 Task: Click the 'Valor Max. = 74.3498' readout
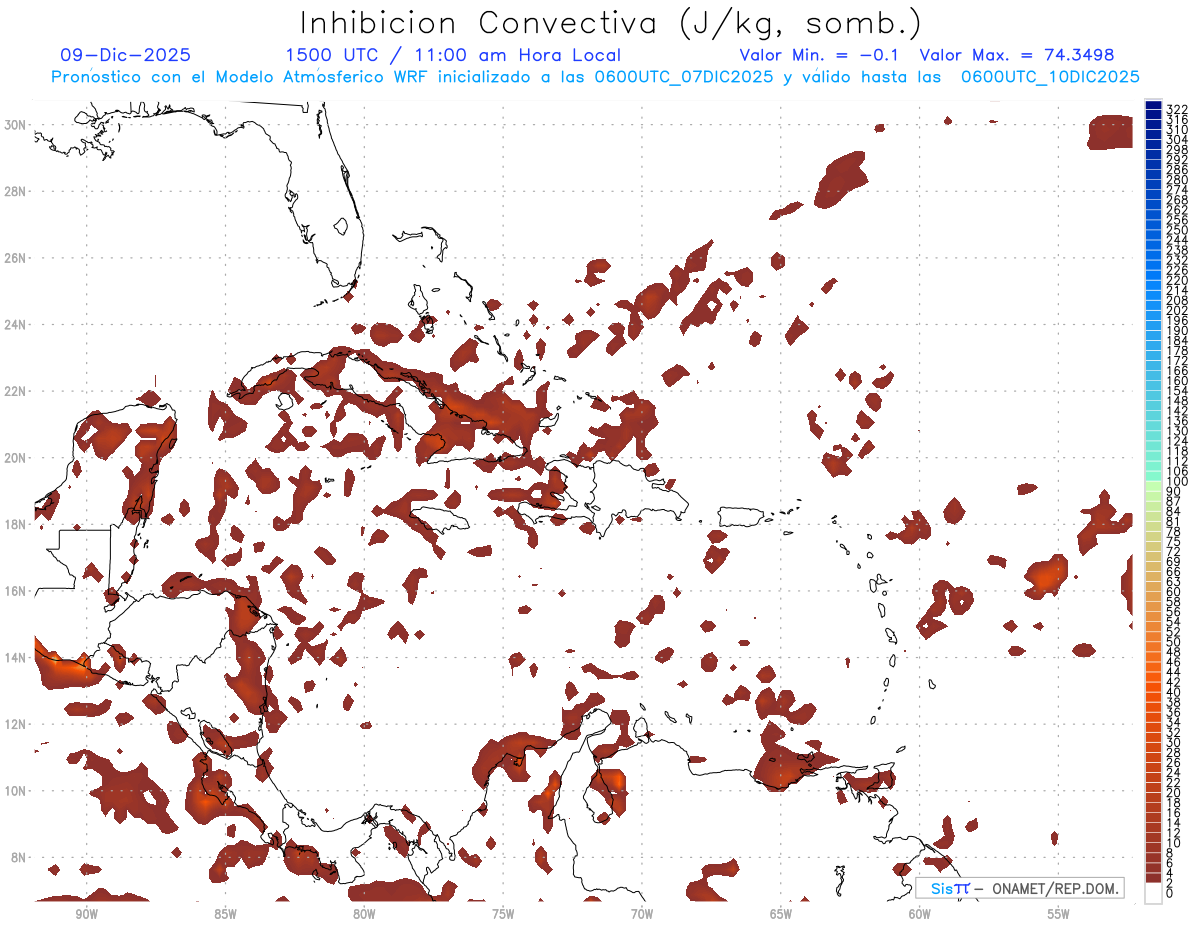pos(1017,56)
